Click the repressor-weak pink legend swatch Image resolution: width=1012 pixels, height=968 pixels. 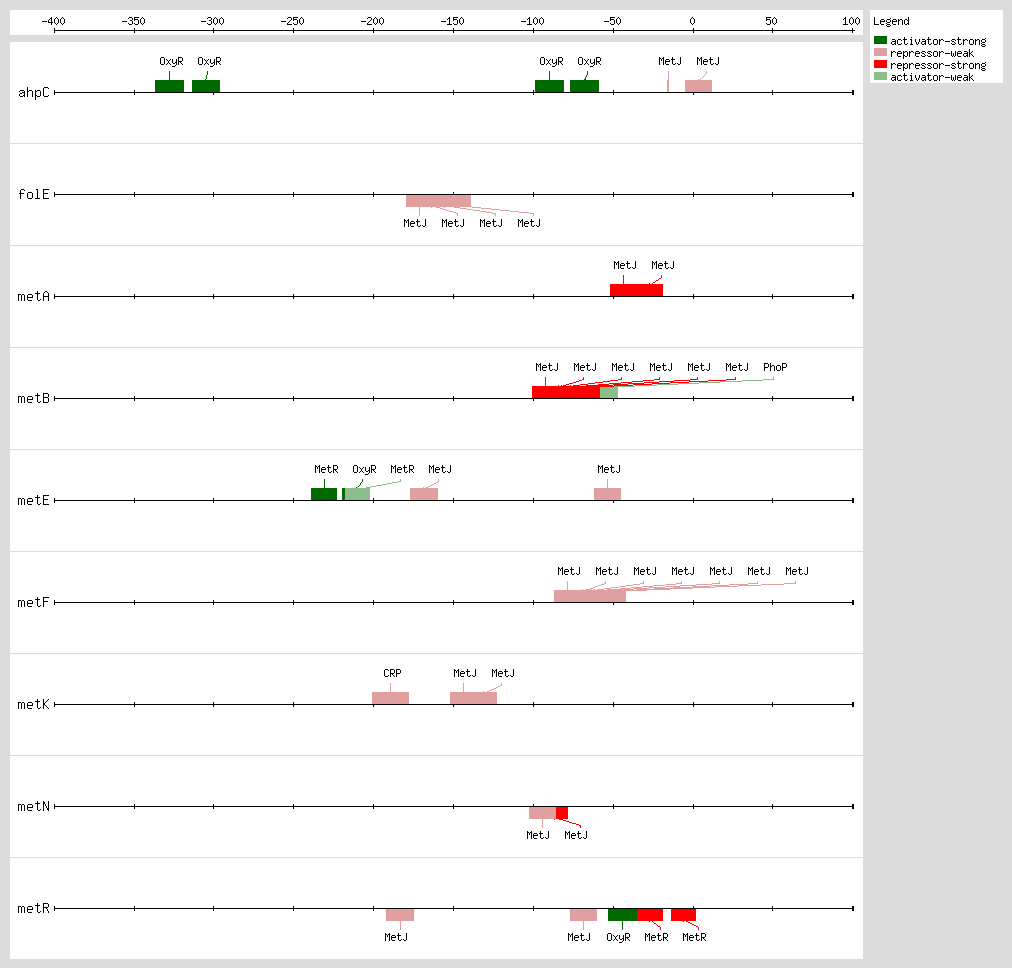[880, 52]
